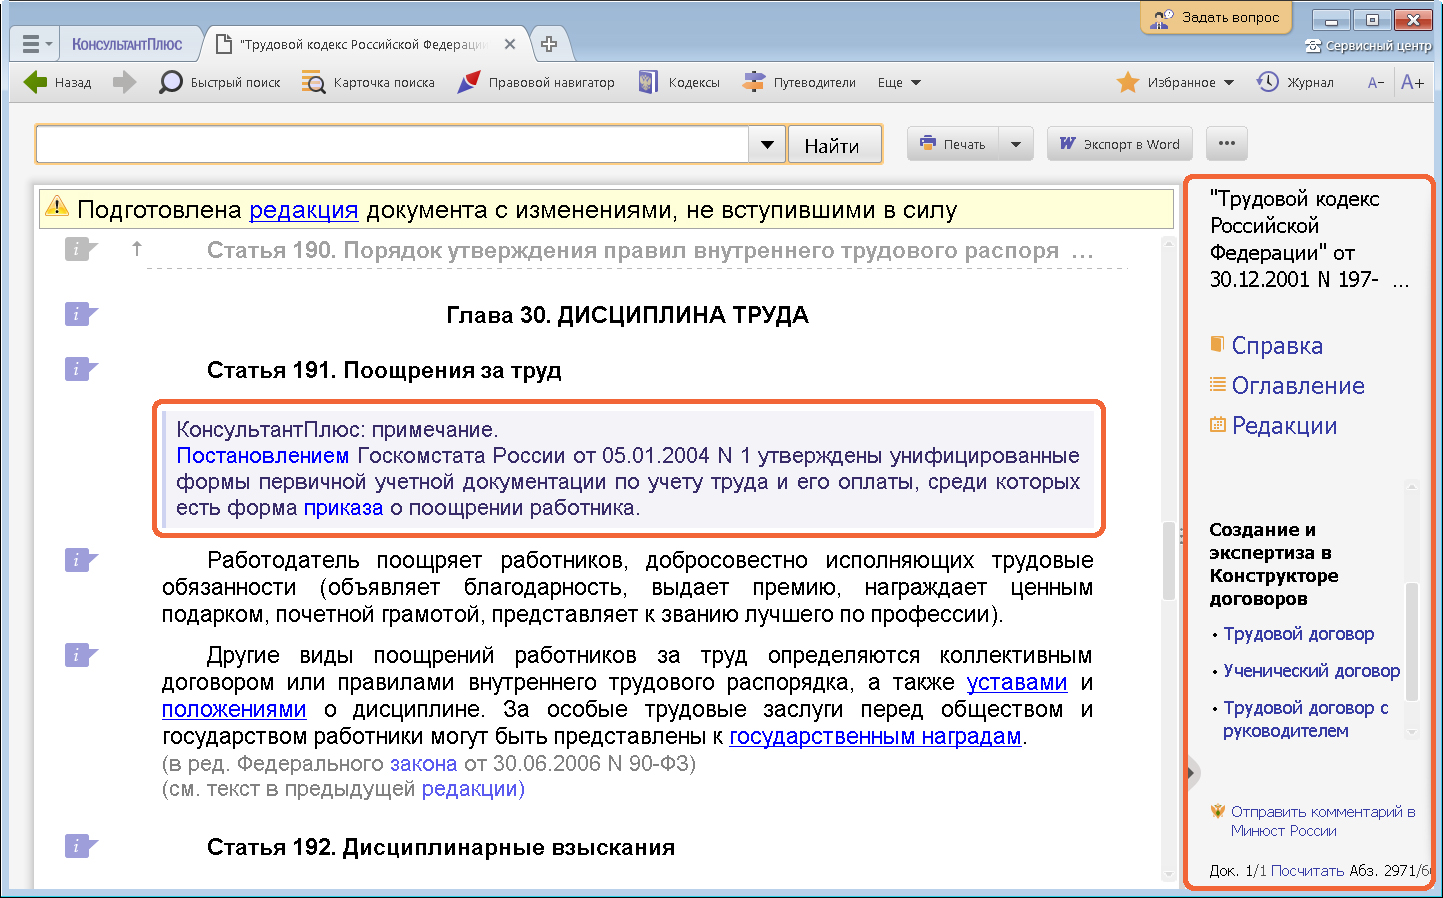Switch to the КонсультантПлюс home tab
This screenshot has width=1443, height=898.
pos(127,44)
